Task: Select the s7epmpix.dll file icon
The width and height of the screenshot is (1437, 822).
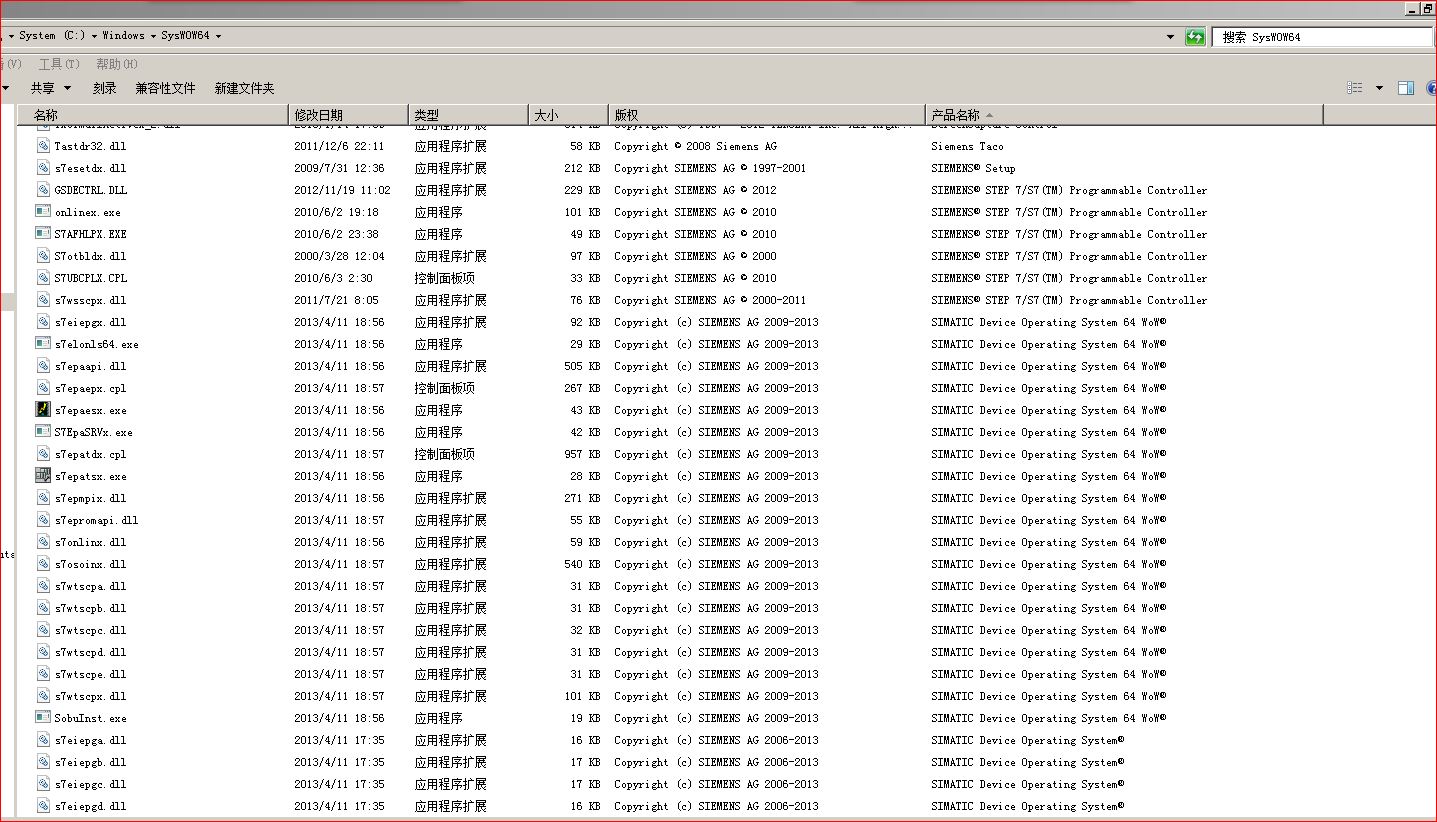Action: [x=43, y=498]
